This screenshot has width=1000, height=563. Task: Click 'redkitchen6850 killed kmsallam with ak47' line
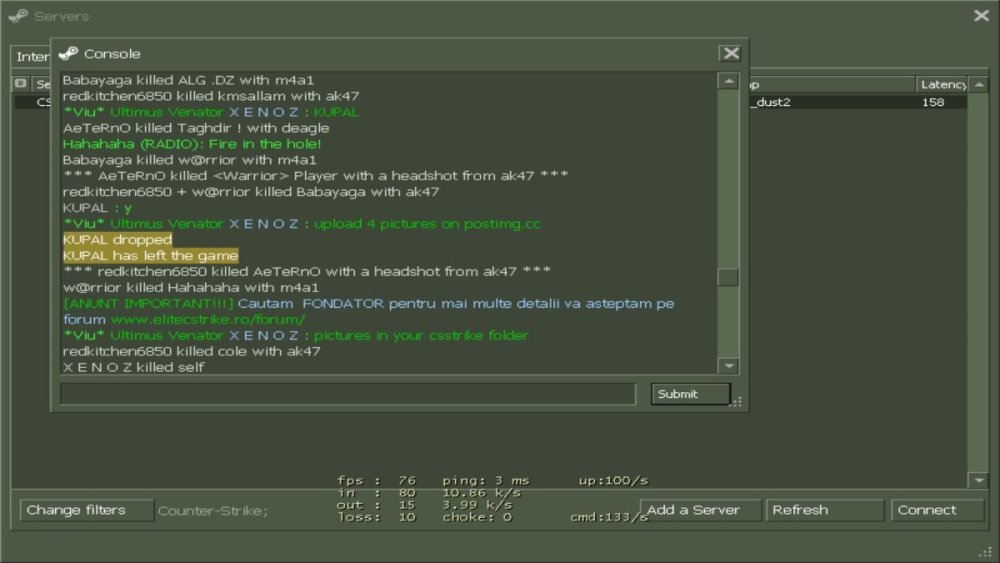pos(211,96)
